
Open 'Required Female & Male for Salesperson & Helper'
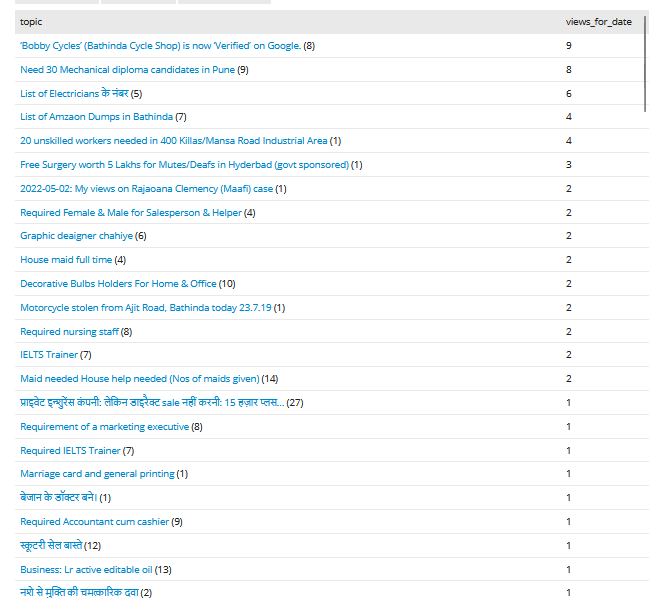(x=131, y=213)
